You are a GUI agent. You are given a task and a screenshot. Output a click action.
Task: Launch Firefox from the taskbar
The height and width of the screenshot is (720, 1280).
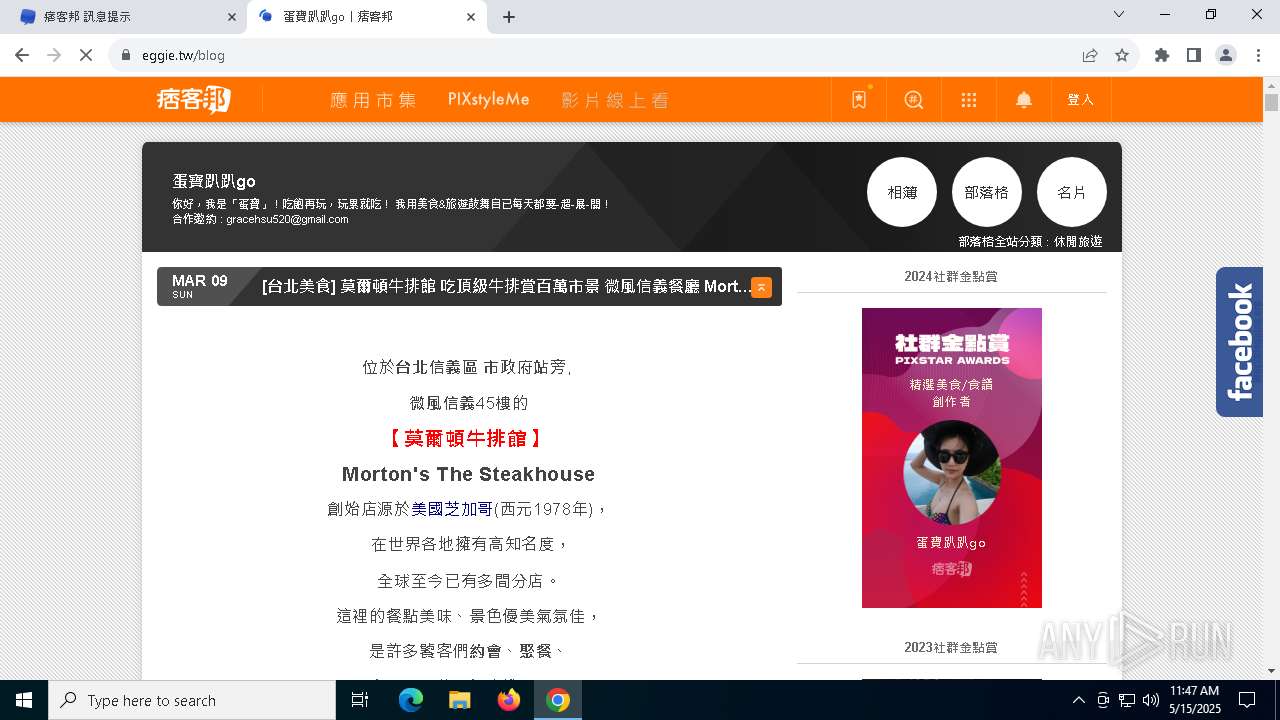509,700
